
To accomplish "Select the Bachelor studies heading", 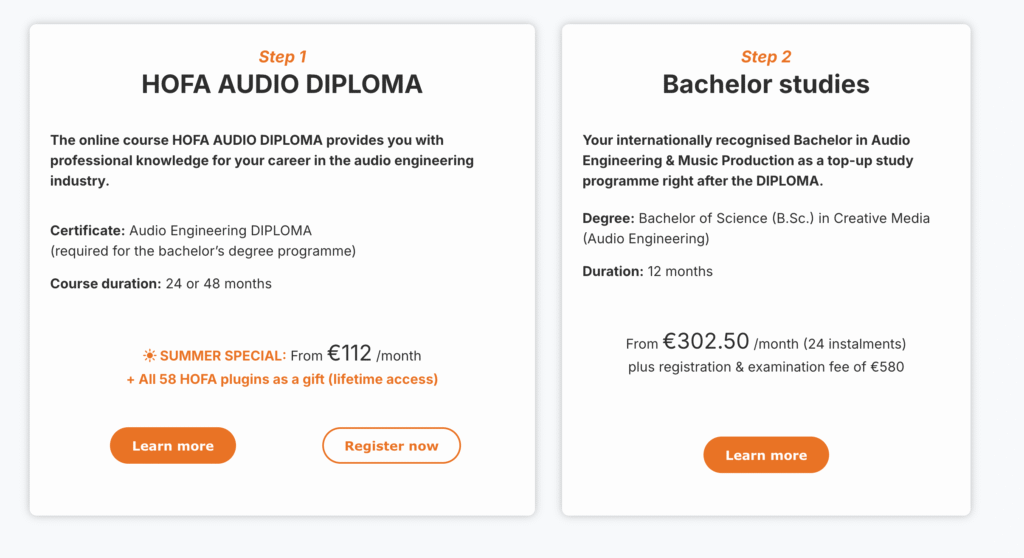I will coord(766,85).
